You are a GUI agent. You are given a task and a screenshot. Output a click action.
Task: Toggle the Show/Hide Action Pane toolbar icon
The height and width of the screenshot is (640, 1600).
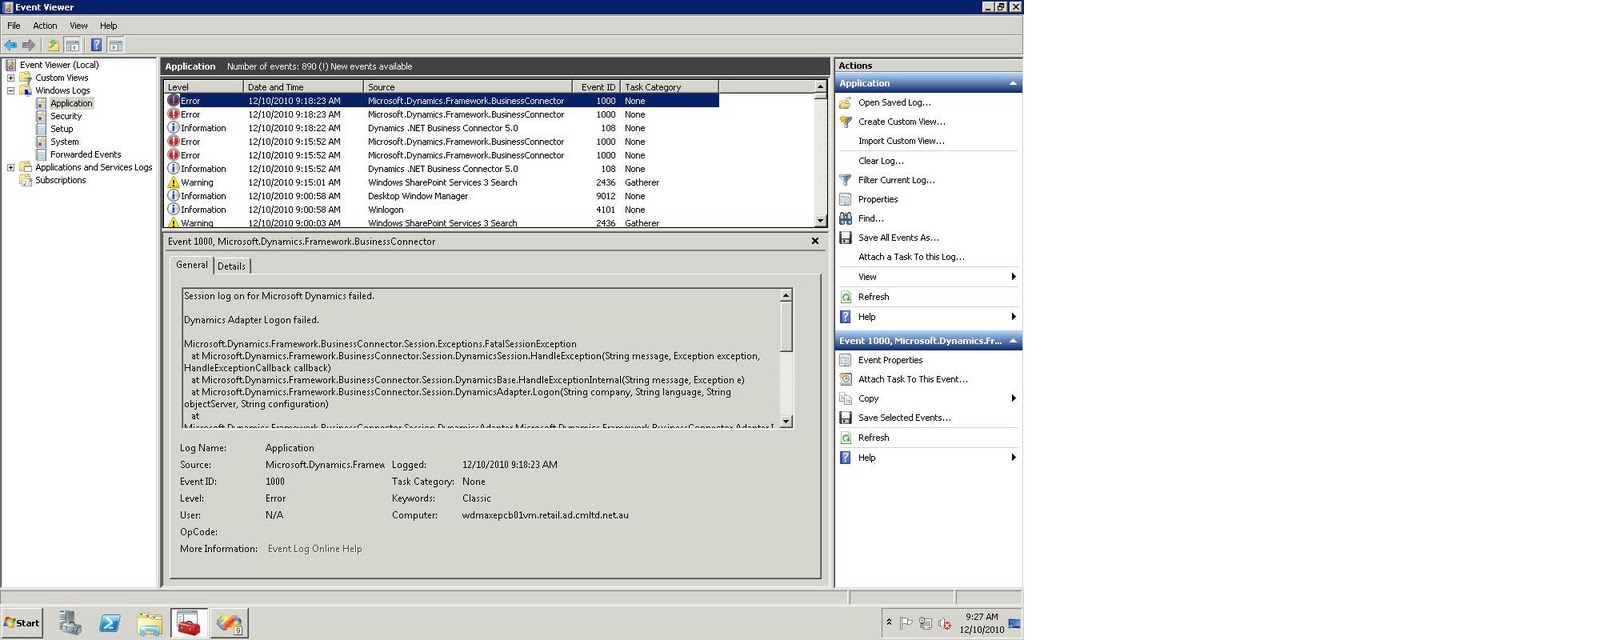[x=115, y=45]
